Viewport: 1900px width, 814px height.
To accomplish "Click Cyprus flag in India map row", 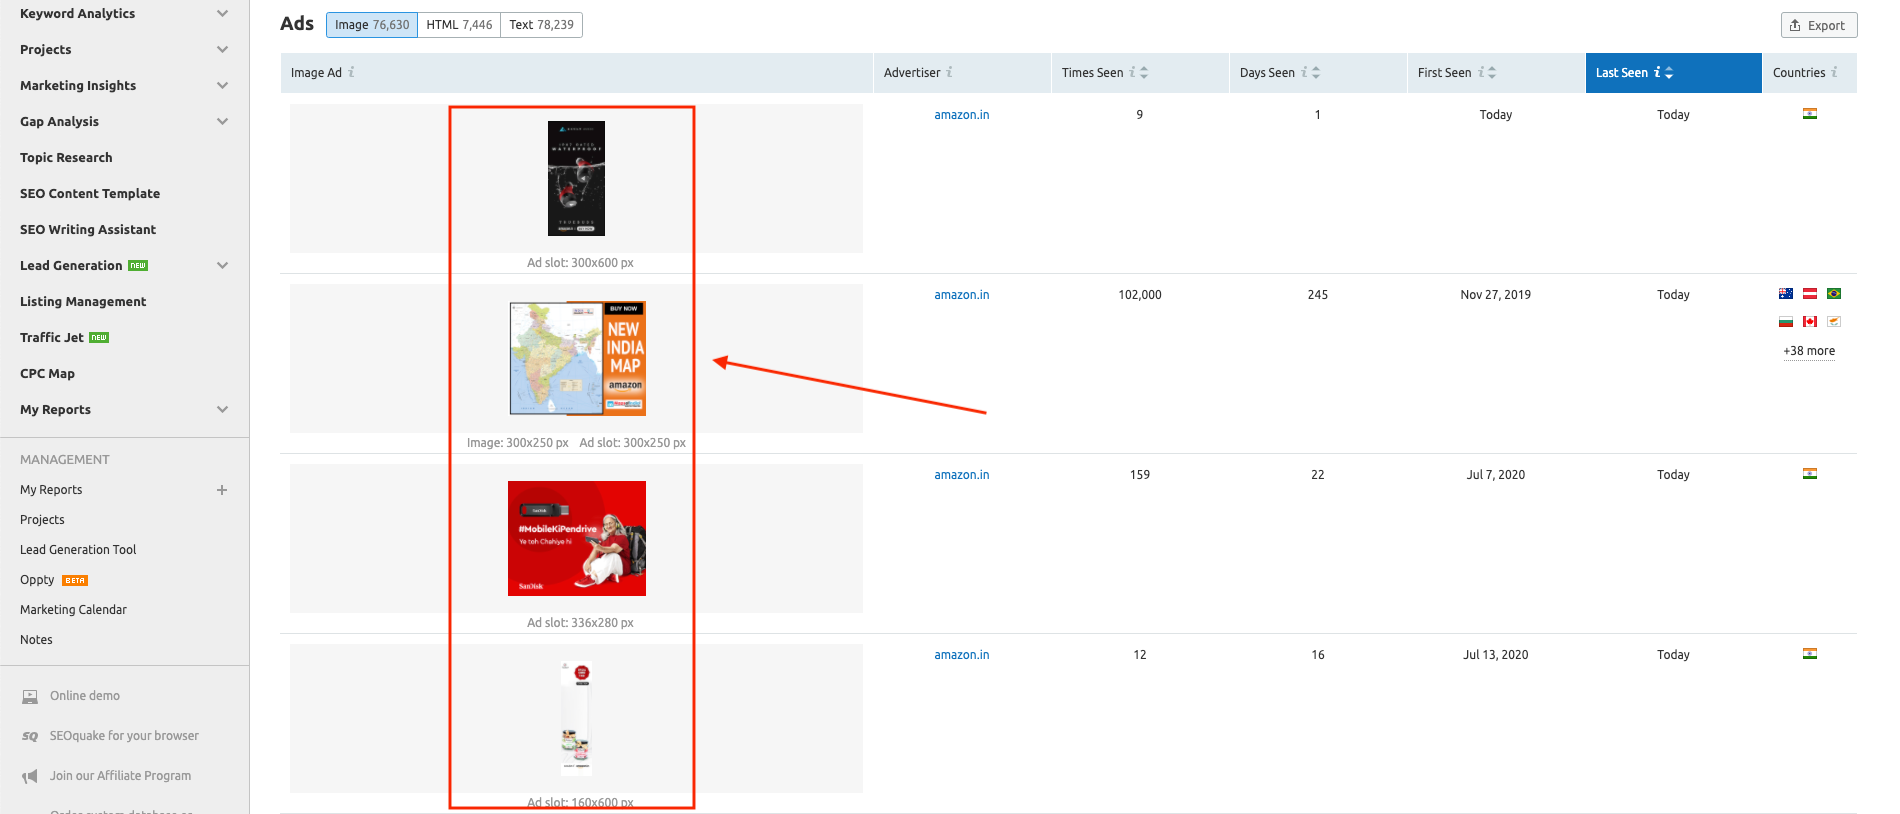I will (1834, 322).
